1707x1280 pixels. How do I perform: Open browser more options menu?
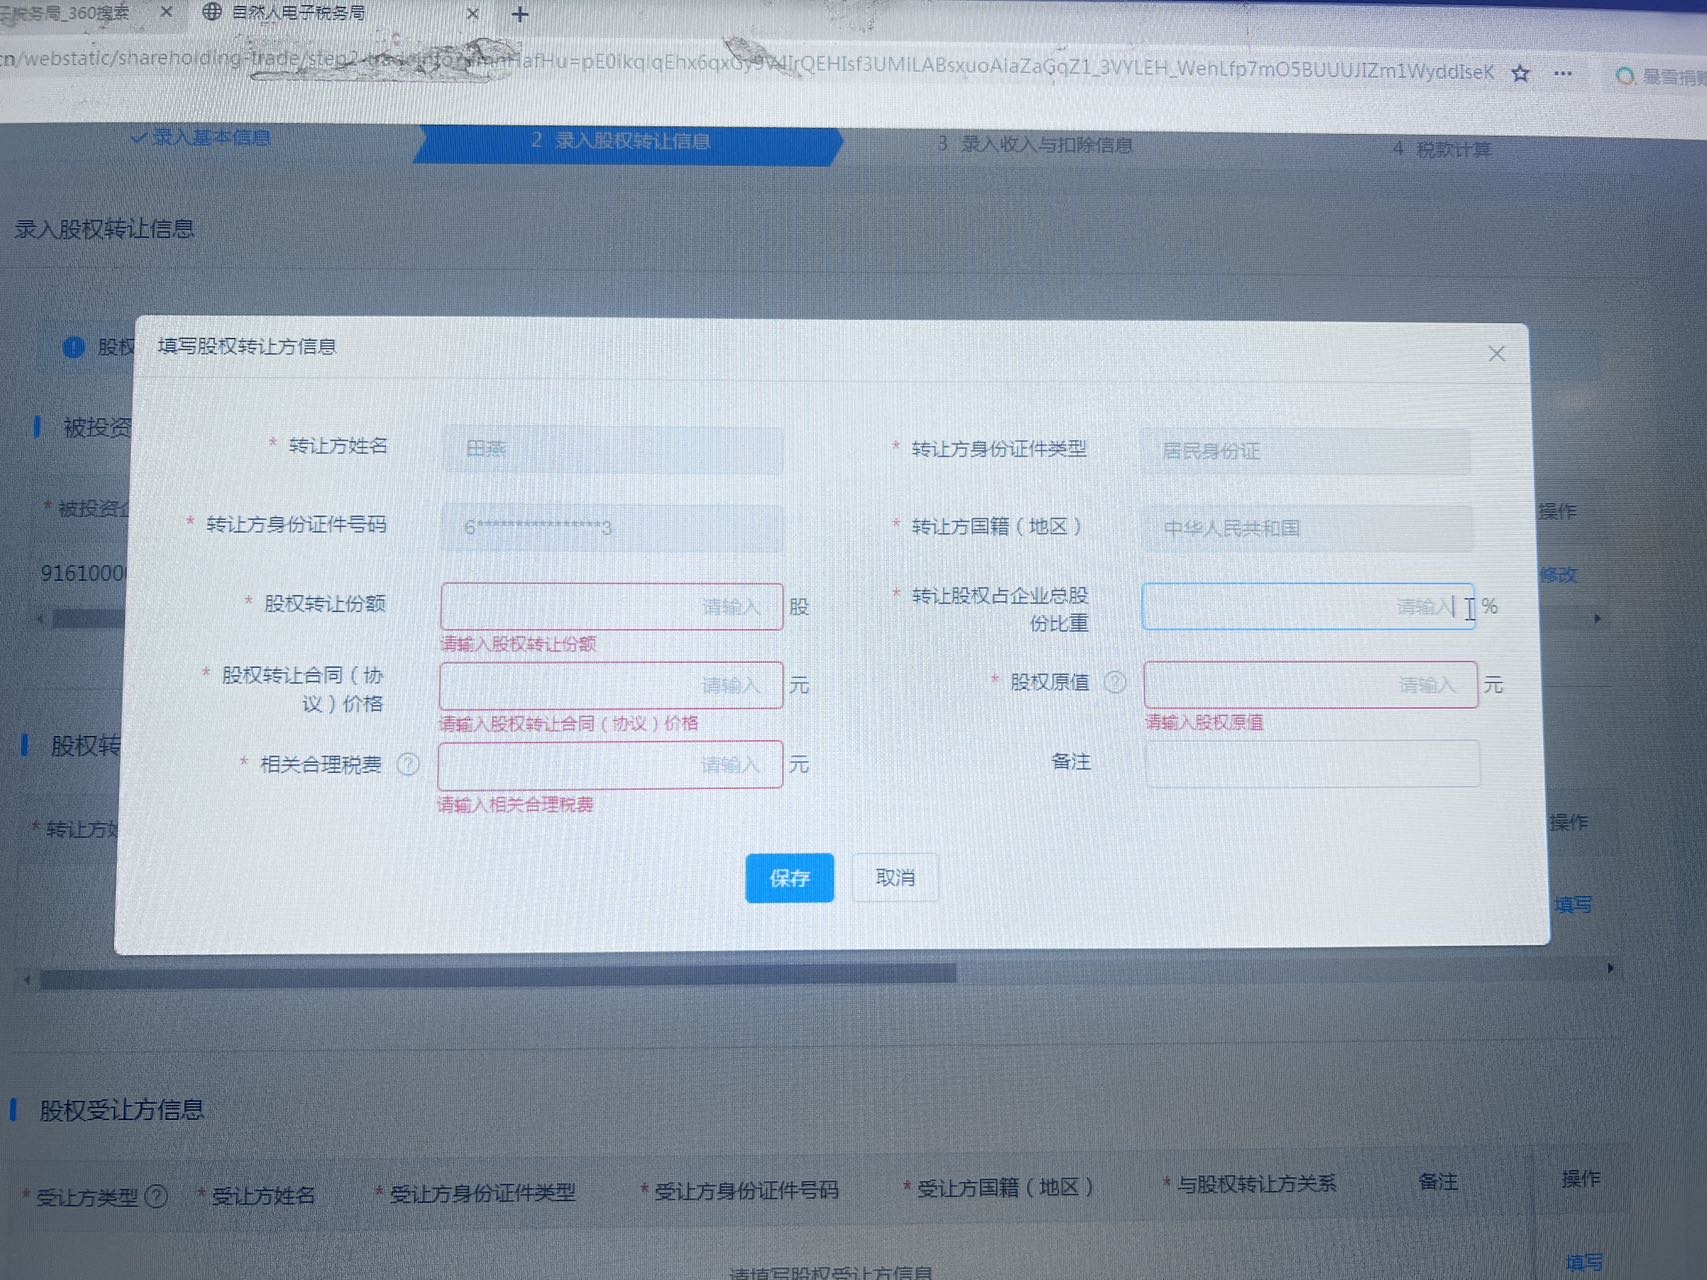(1563, 73)
